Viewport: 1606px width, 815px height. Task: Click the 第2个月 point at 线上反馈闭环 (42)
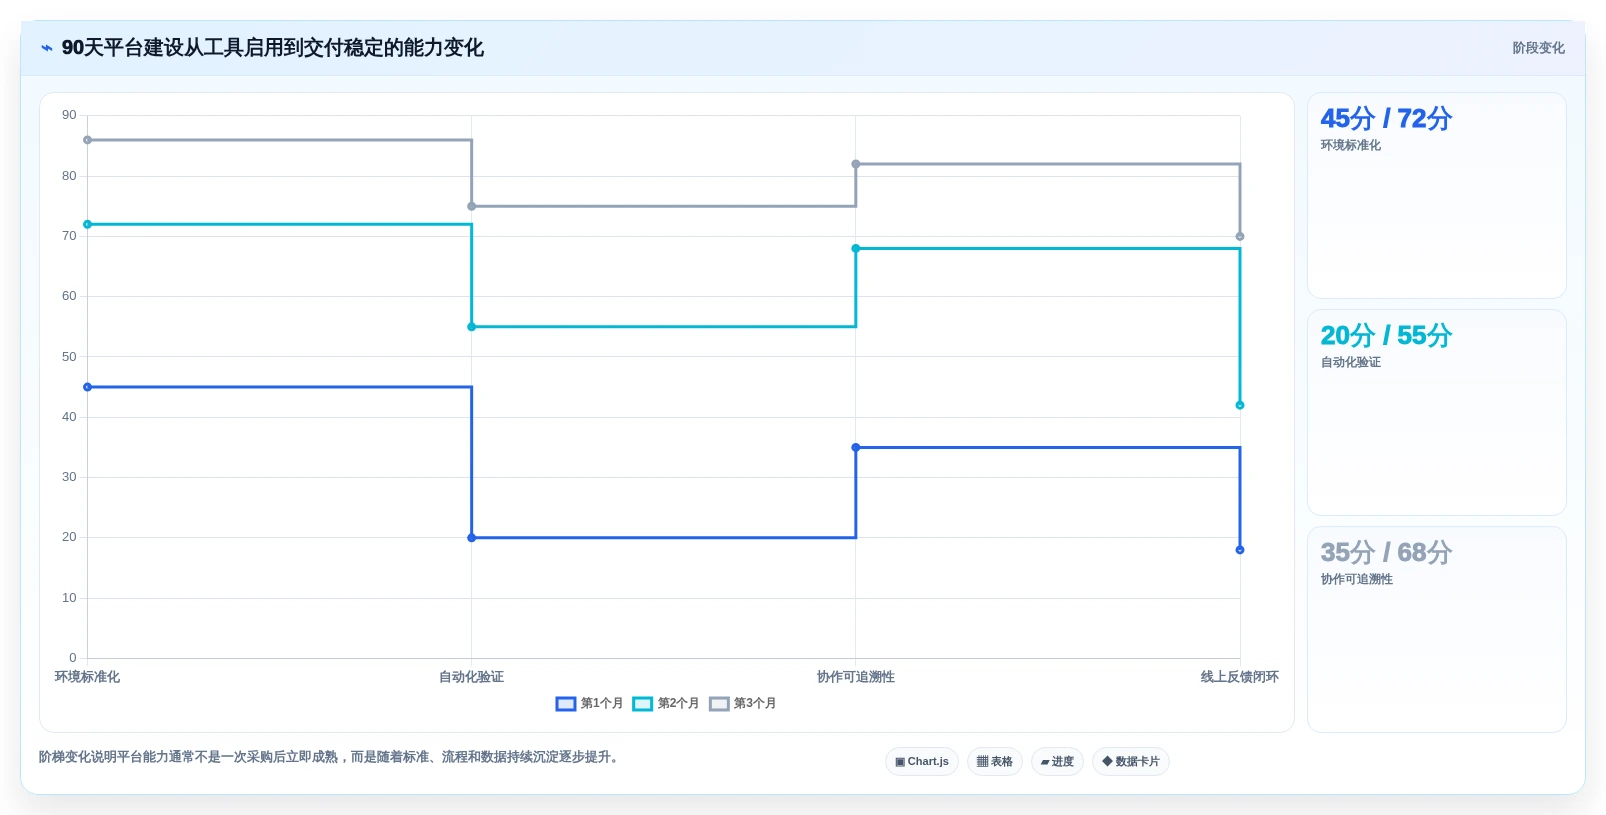coord(1240,405)
